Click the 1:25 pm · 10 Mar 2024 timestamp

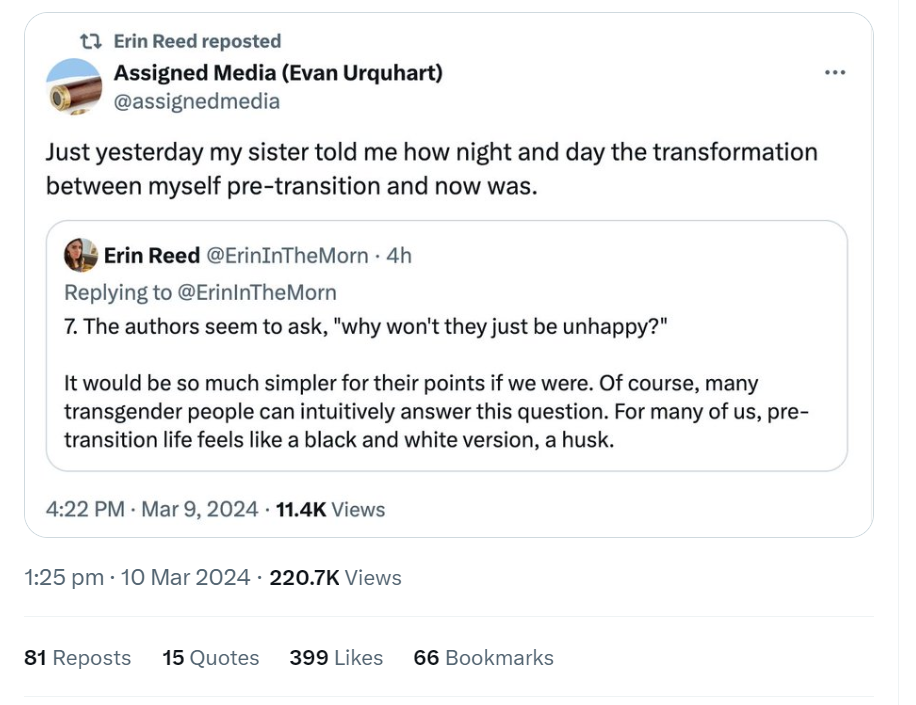click(x=137, y=577)
